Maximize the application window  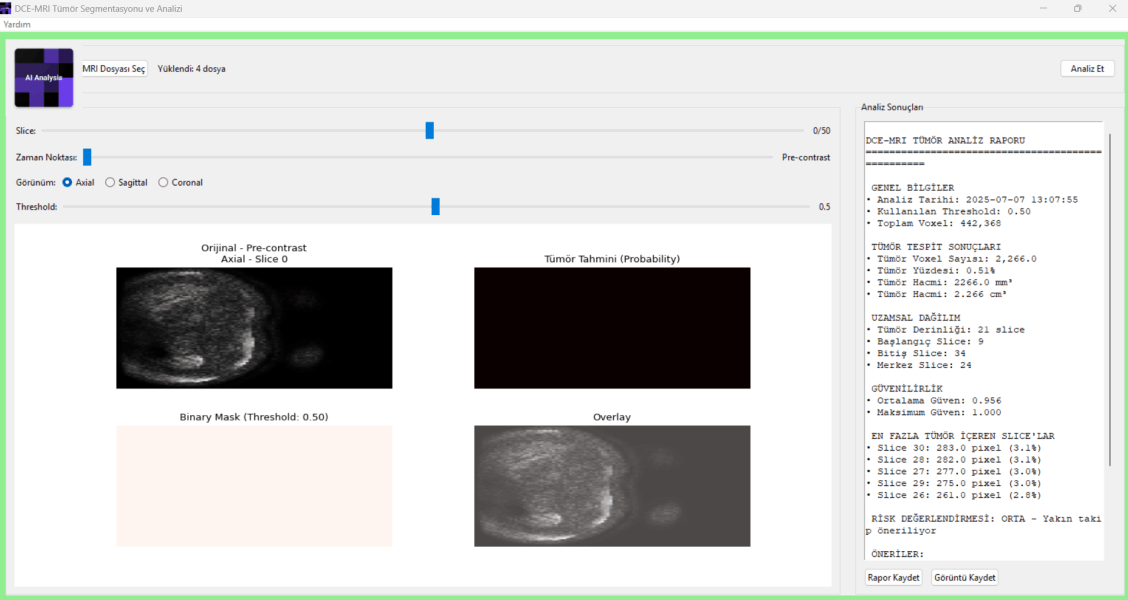(1078, 9)
